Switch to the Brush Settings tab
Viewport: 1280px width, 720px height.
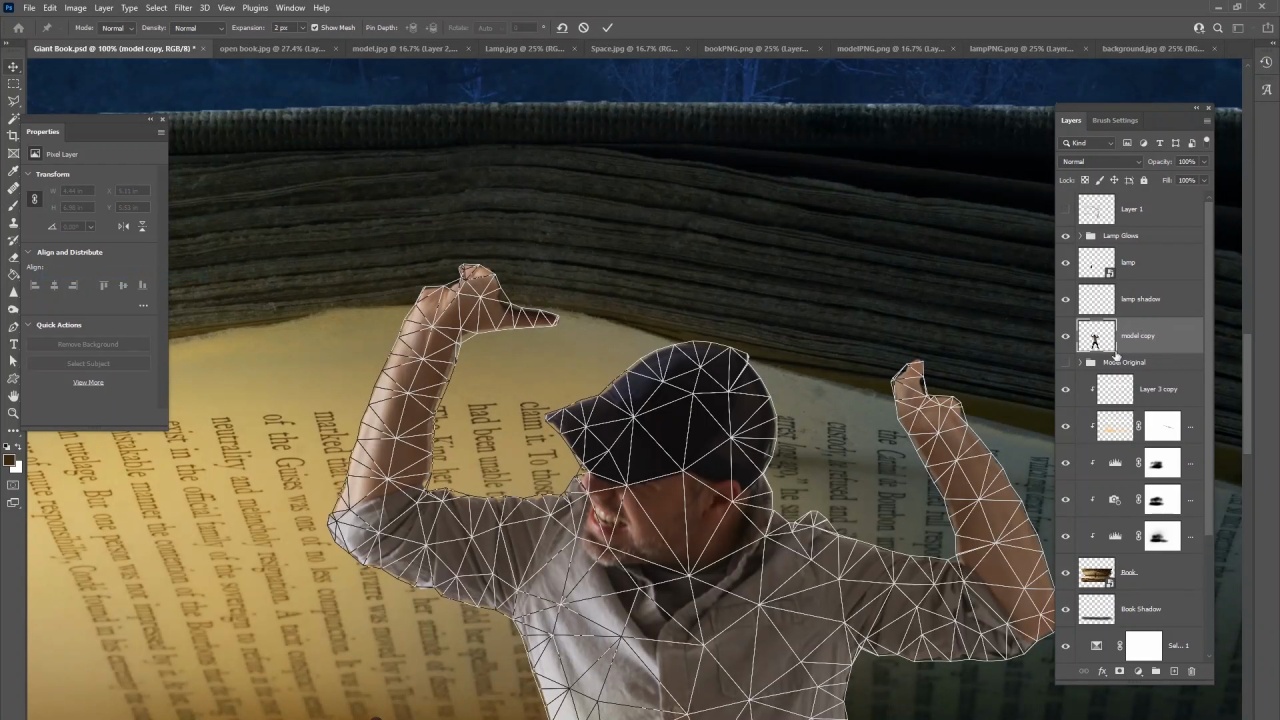1114,120
